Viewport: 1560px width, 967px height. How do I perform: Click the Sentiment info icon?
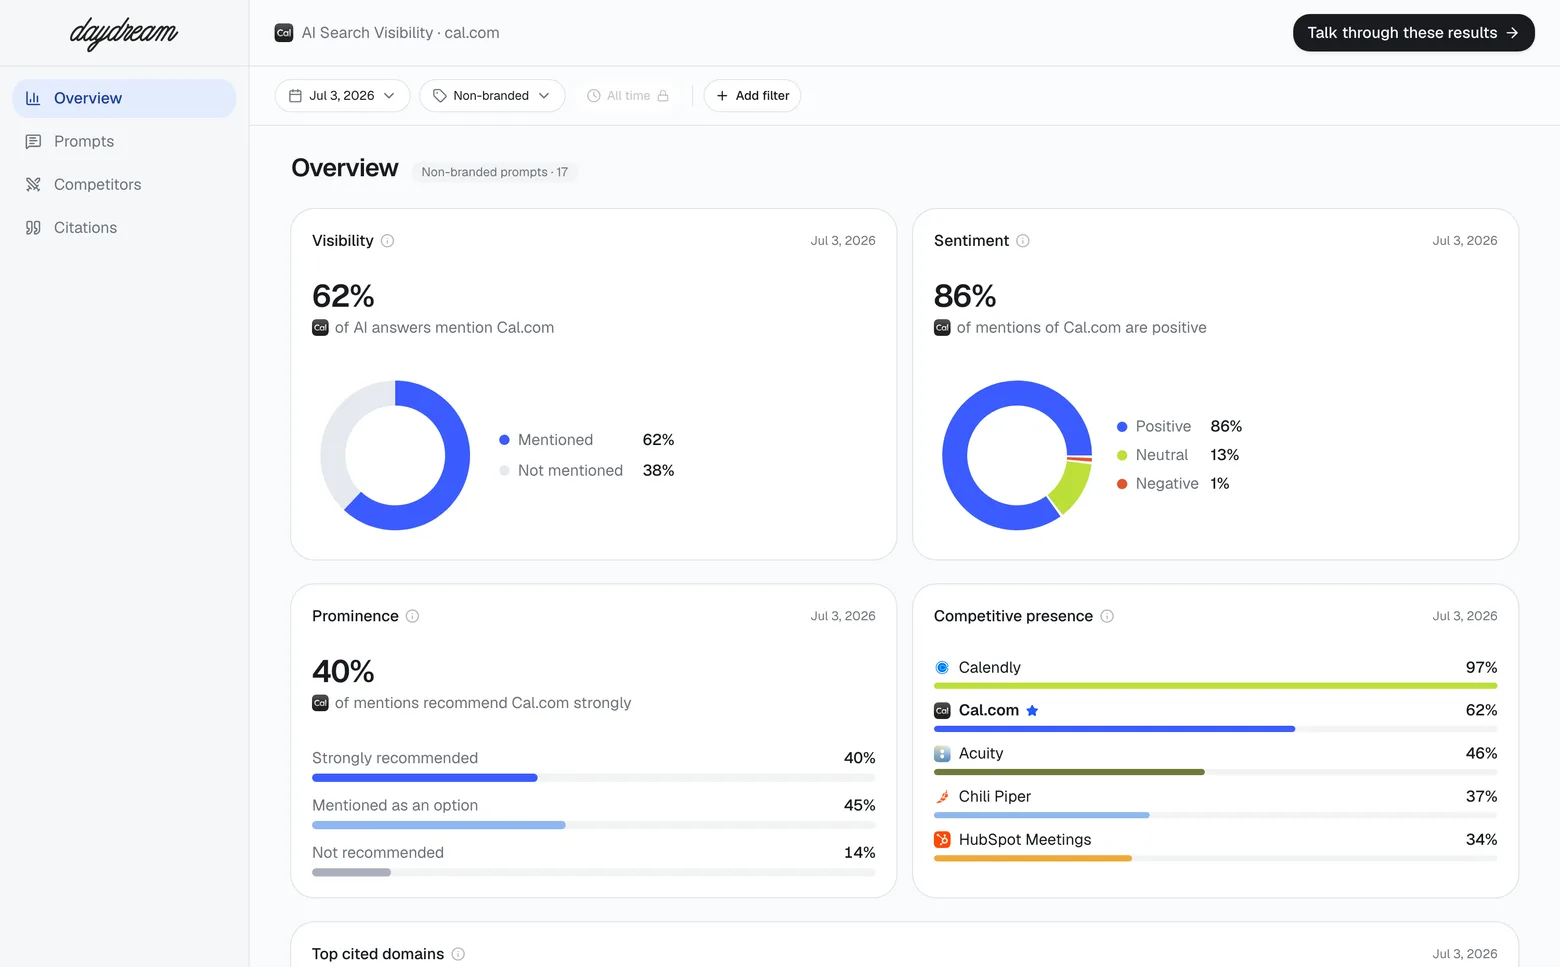point(1023,241)
